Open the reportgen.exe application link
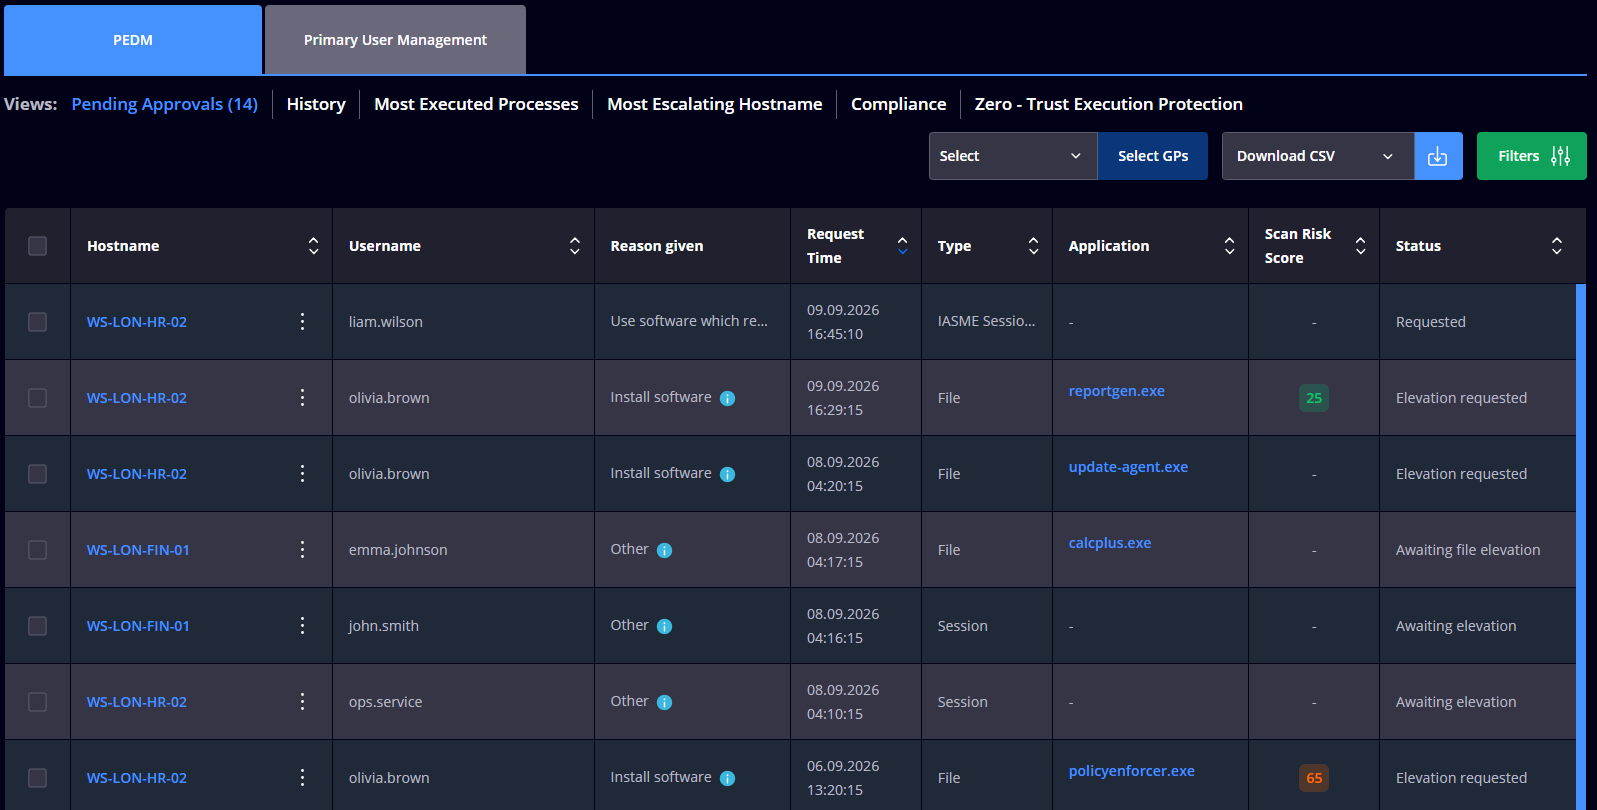Screen dimensions: 1597x810 pos(1117,391)
